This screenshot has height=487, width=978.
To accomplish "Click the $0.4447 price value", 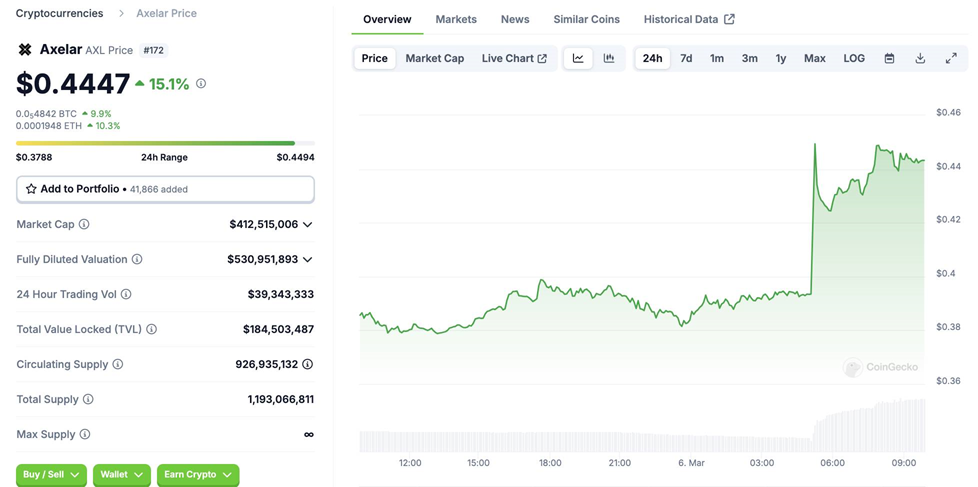I will (73, 84).
